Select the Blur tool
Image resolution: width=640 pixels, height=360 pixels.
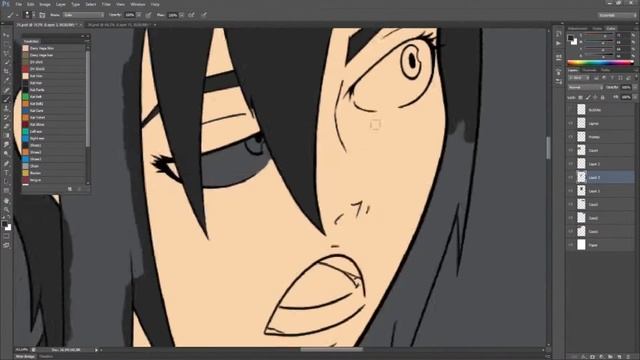[x=6, y=144]
